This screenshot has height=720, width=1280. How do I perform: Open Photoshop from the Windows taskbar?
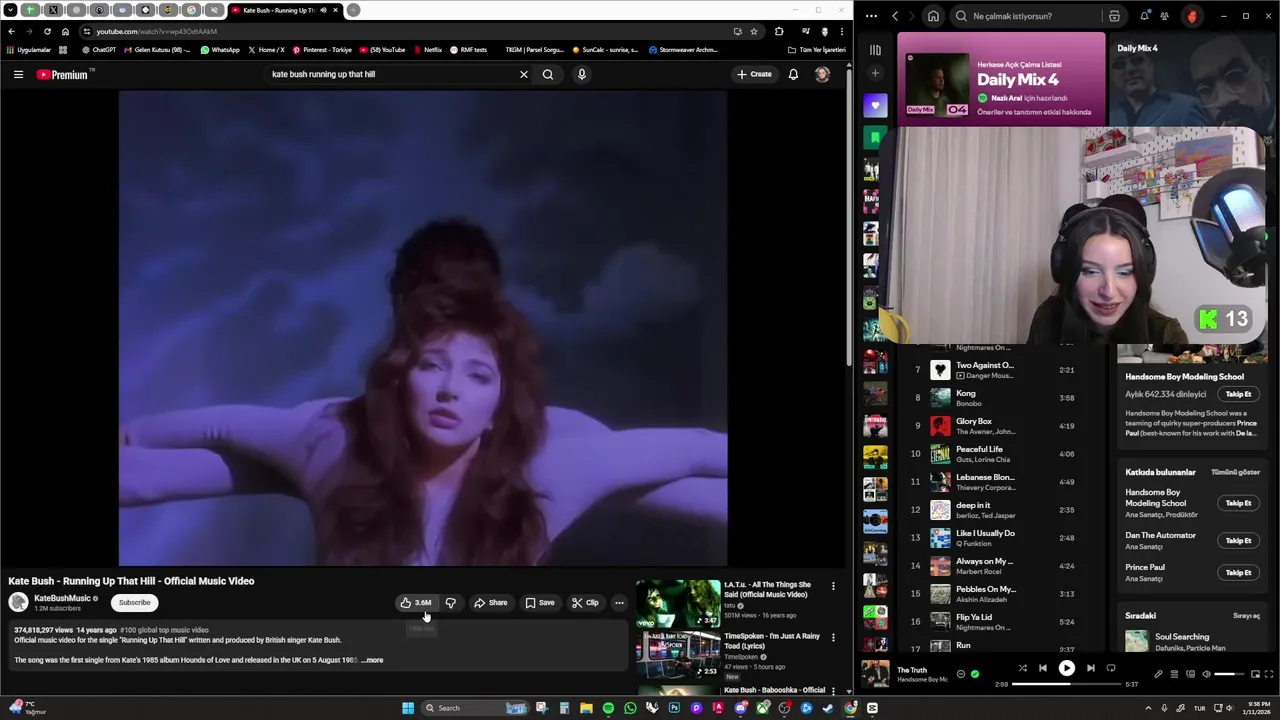(674, 708)
